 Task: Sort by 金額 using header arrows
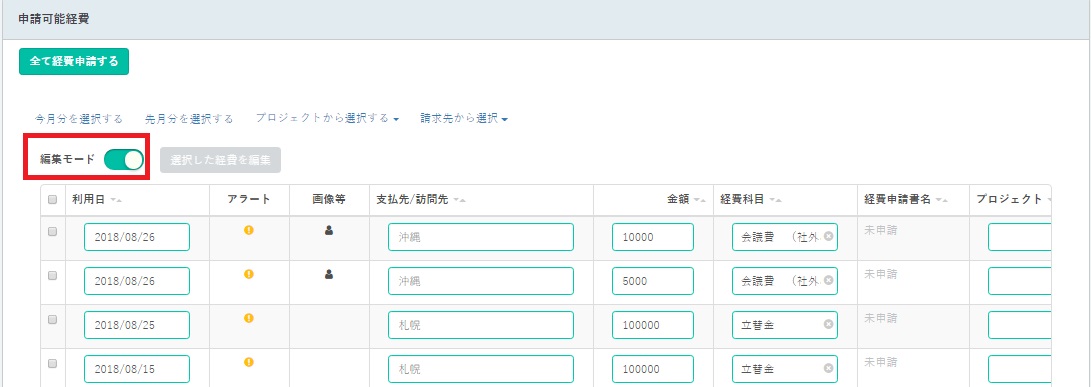(699, 200)
